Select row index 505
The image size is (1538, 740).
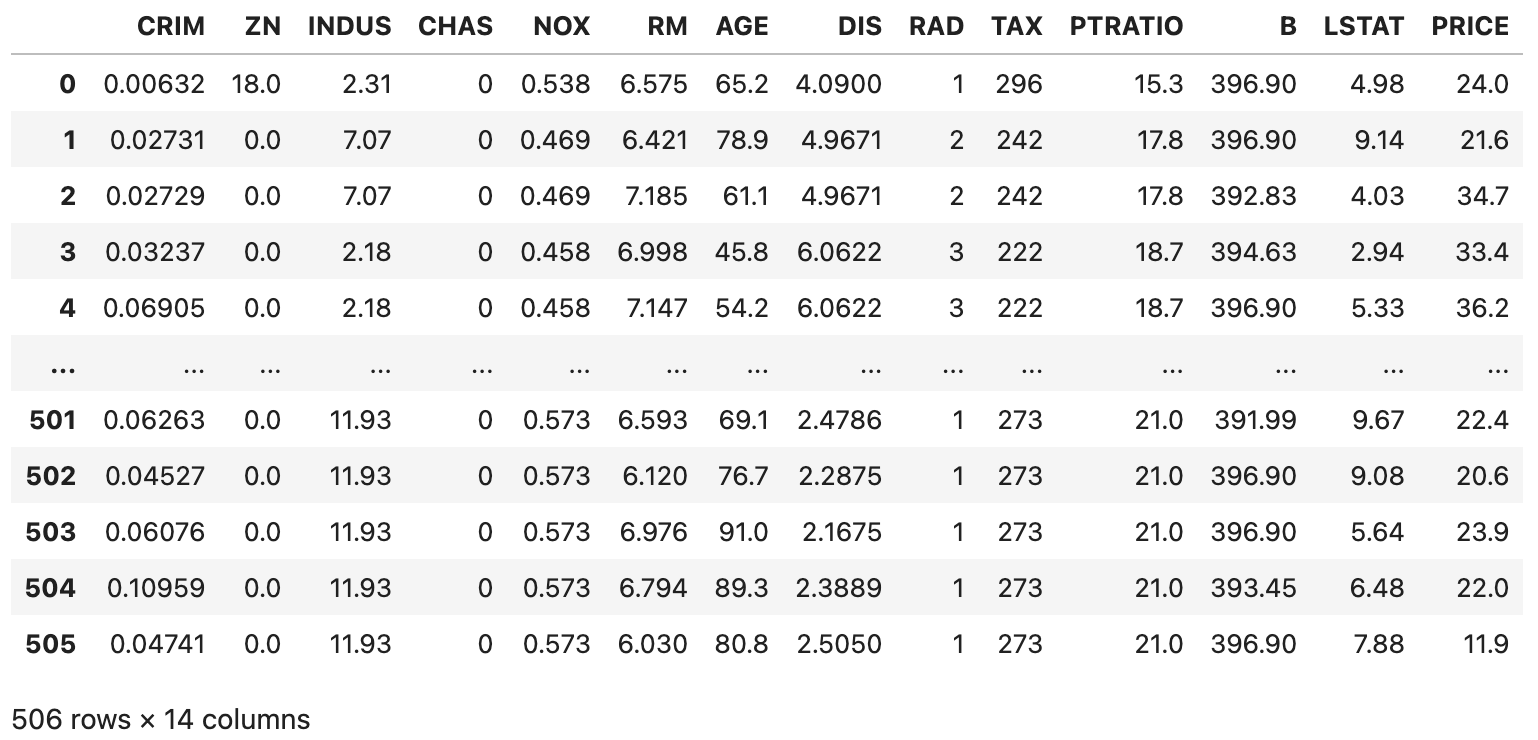tap(51, 644)
